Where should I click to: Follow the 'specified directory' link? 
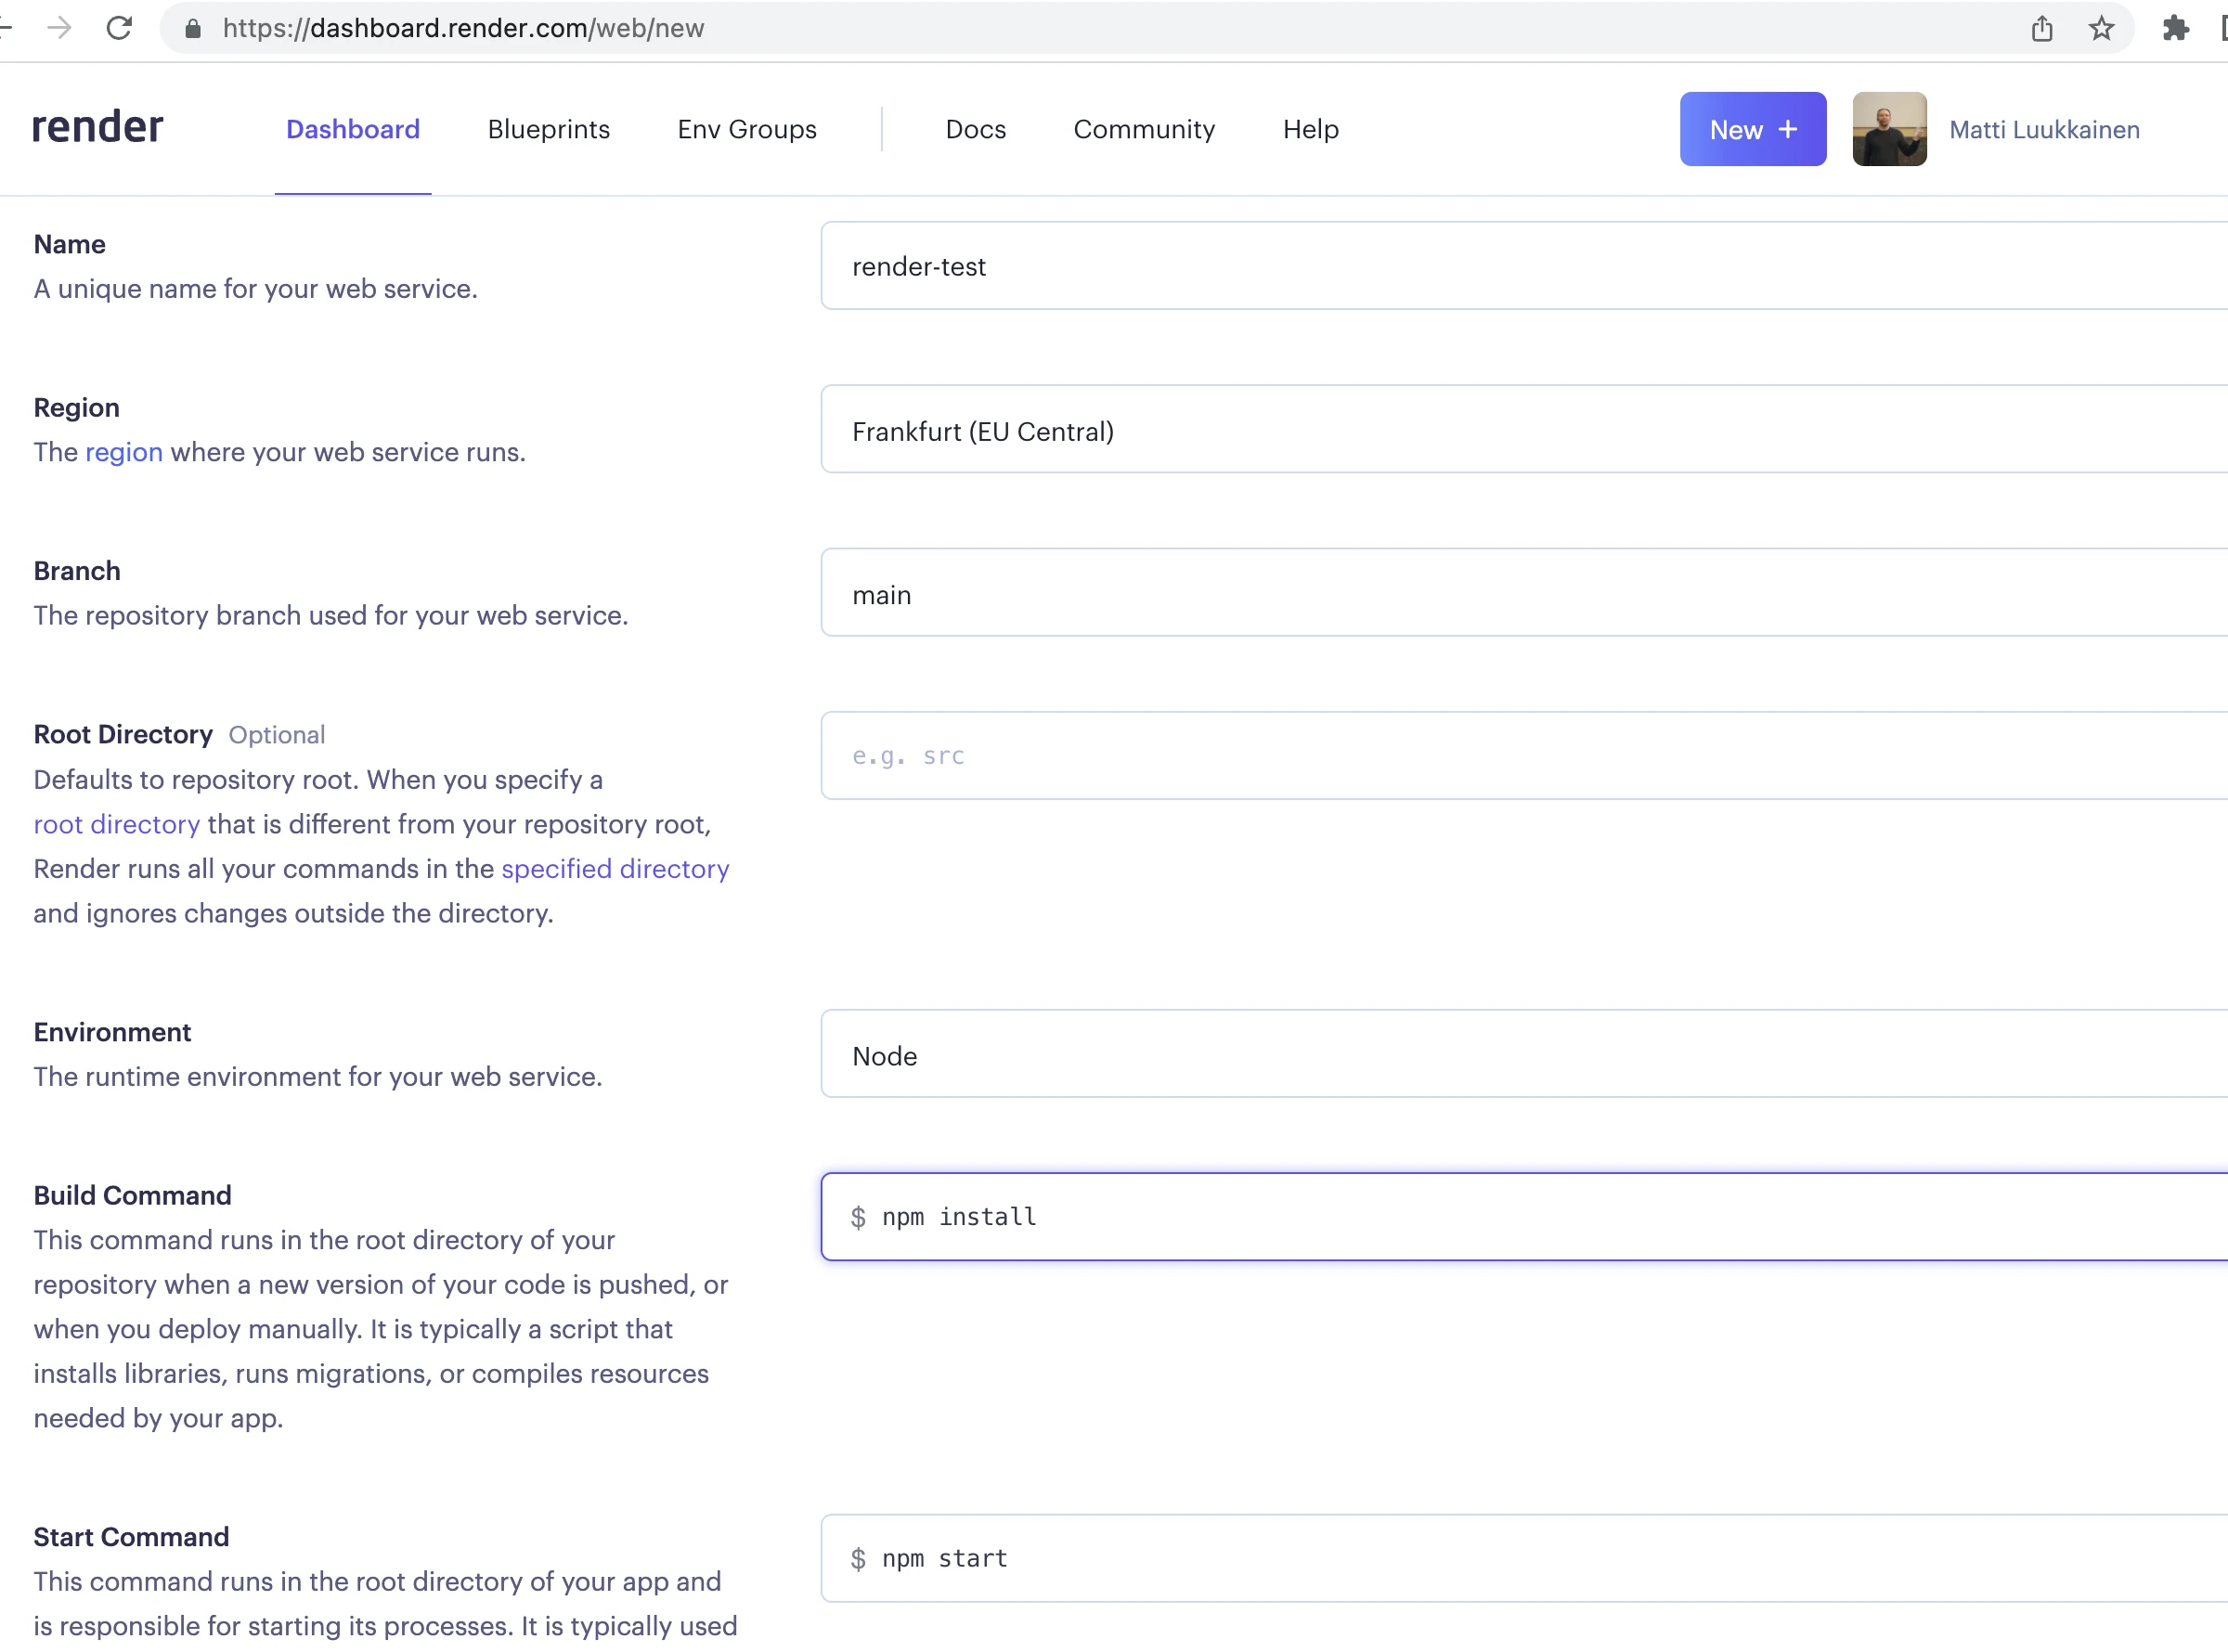[x=615, y=869]
